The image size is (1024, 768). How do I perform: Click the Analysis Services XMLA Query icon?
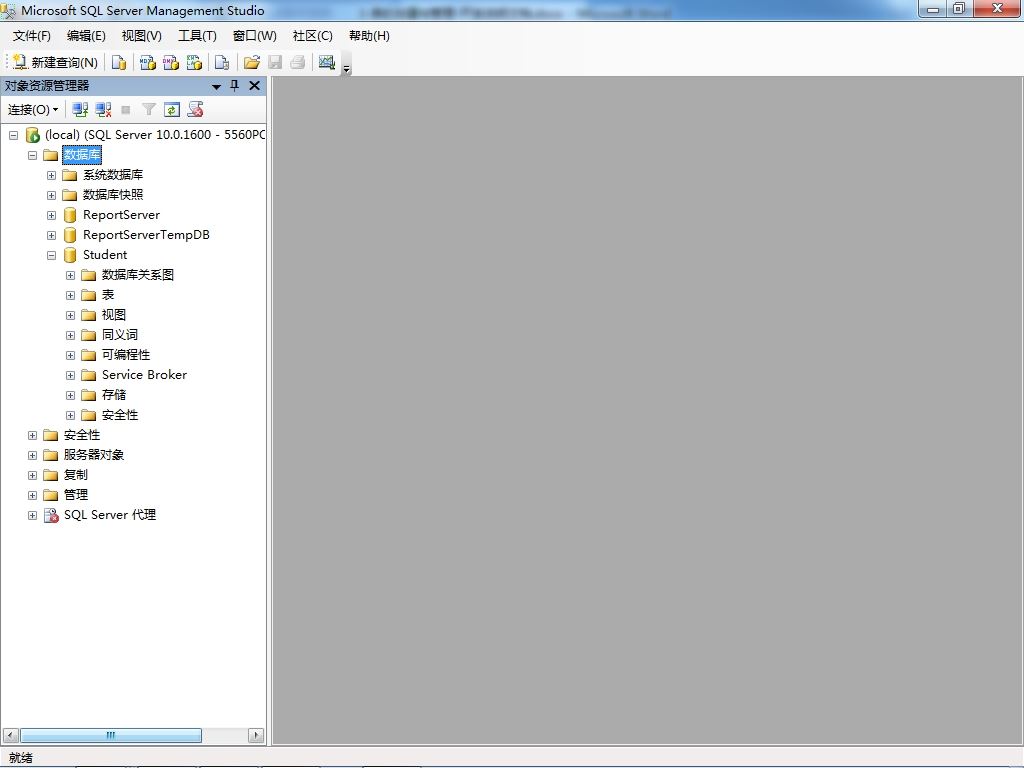coord(194,62)
